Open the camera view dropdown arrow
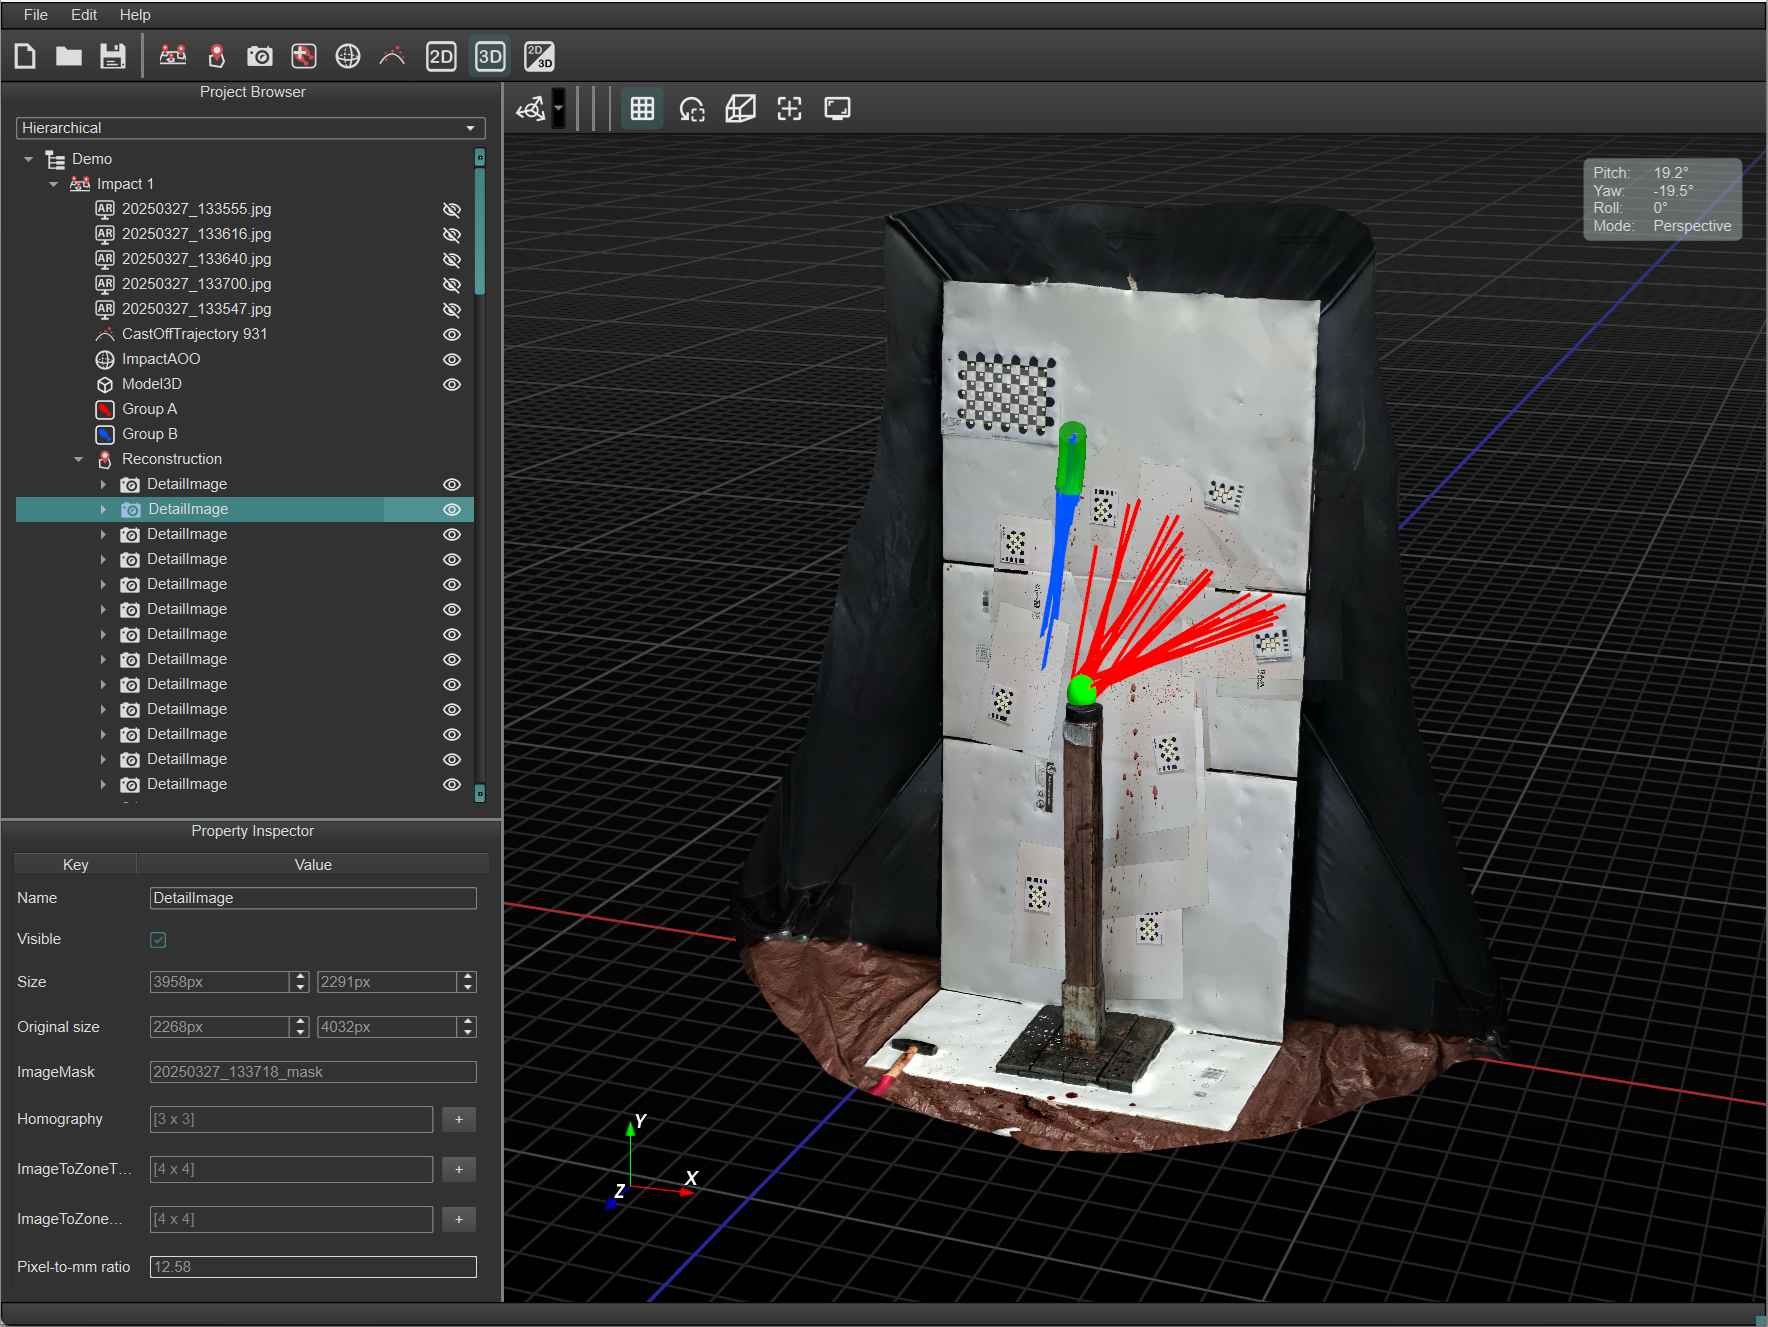Image resolution: width=1768 pixels, height=1327 pixels. [558, 108]
